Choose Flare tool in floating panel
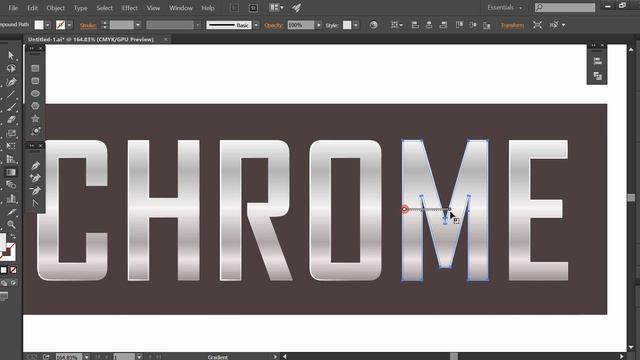Viewport: 640px width, 360px height. (35, 131)
